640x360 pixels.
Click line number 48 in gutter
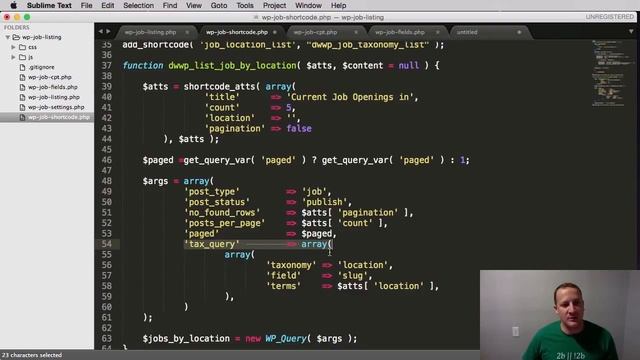pos(107,181)
